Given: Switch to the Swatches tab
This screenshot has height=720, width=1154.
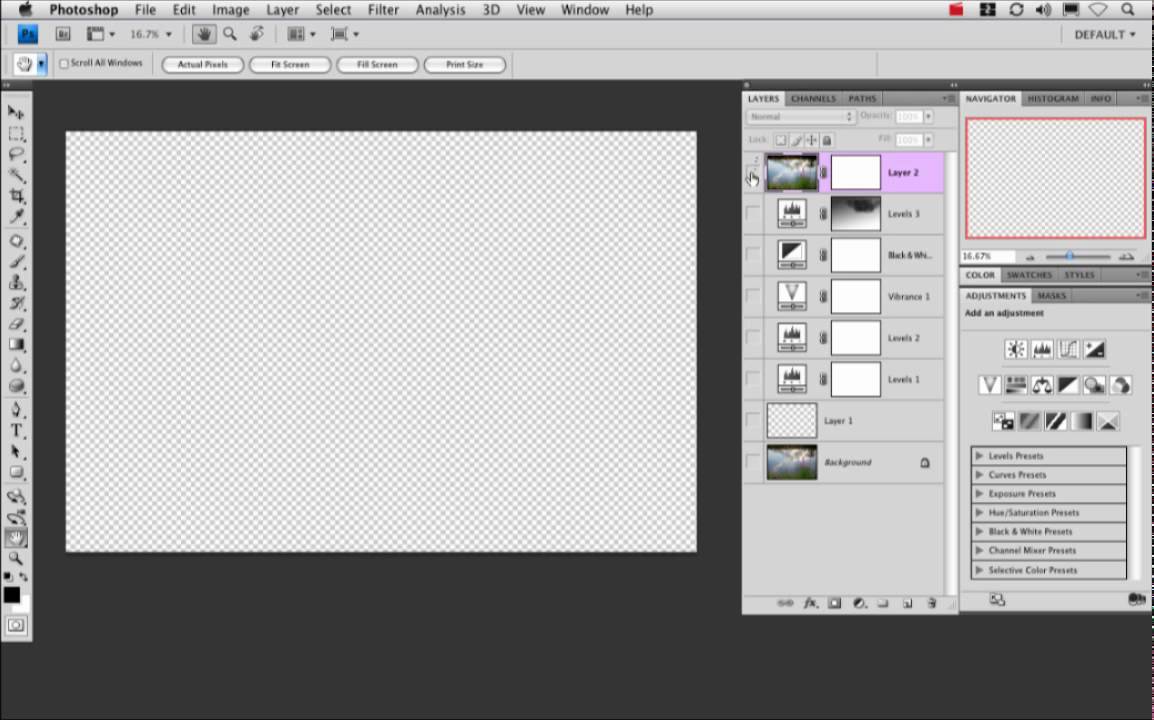Looking at the screenshot, I should 1029,275.
